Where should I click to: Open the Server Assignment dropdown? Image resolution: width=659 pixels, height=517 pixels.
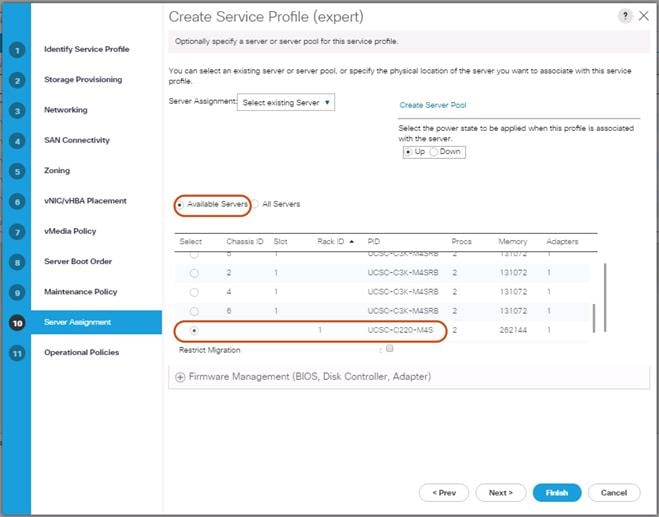coord(286,102)
